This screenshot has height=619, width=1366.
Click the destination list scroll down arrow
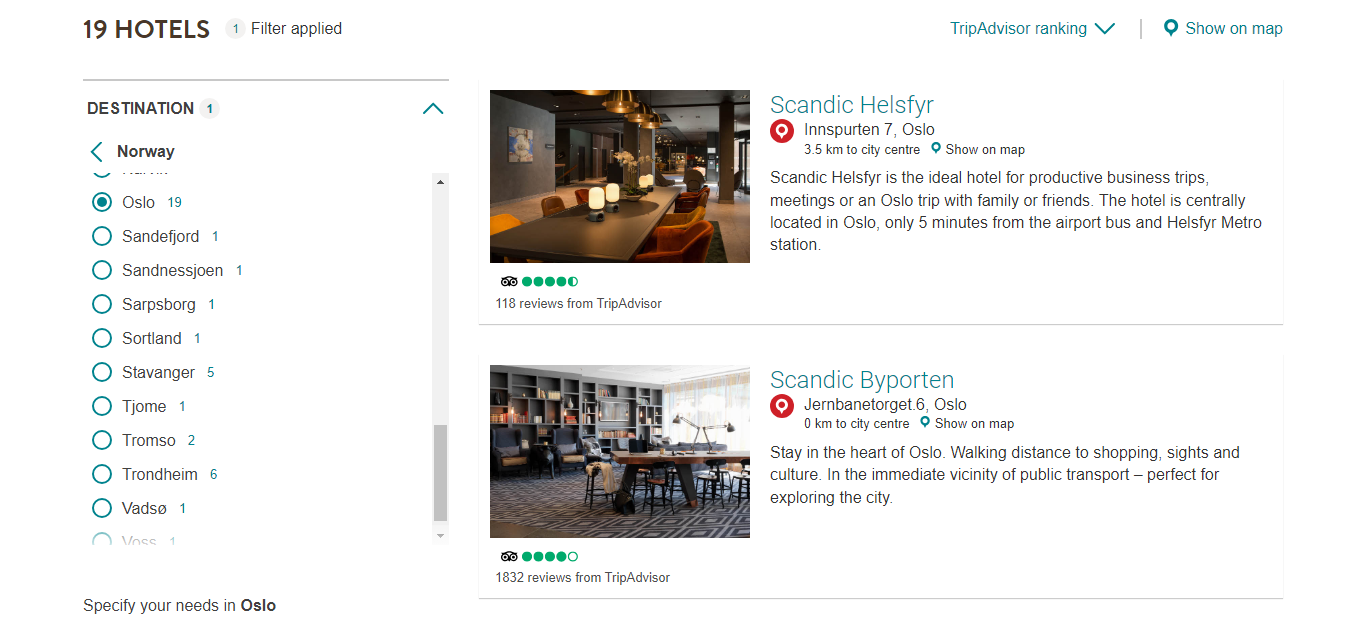[x=440, y=536]
